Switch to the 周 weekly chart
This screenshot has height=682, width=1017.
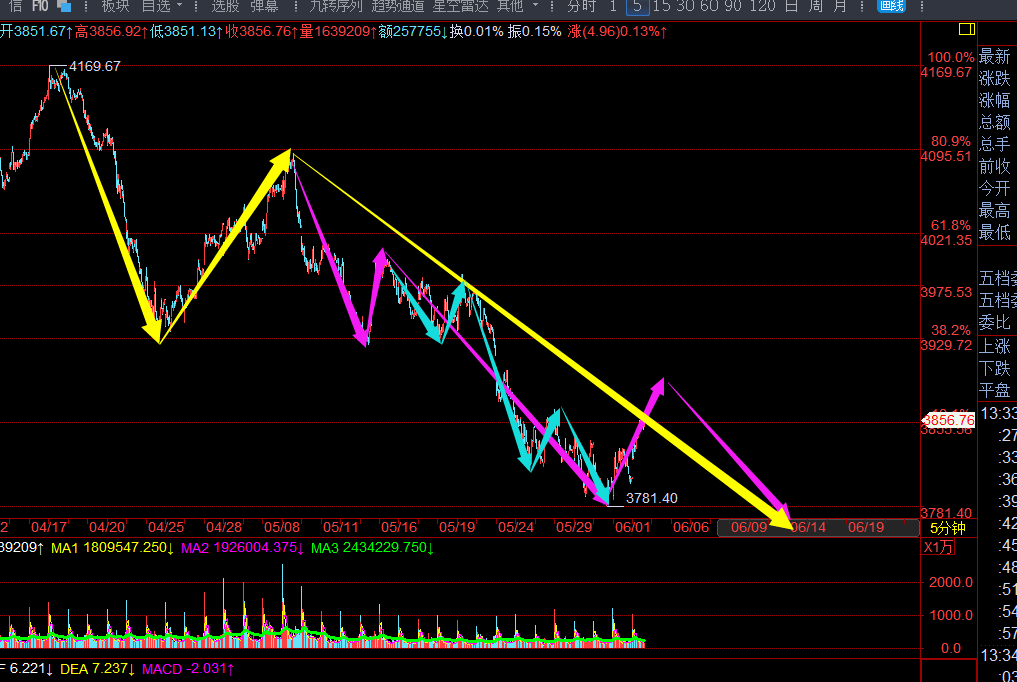point(816,6)
